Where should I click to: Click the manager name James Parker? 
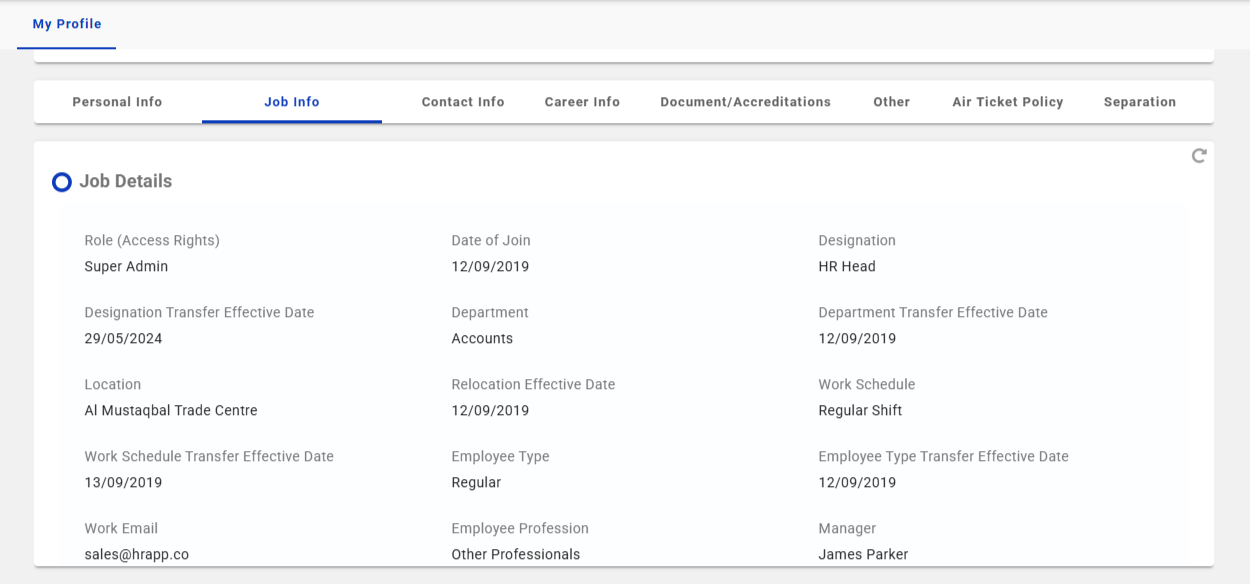[x=863, y=554]
